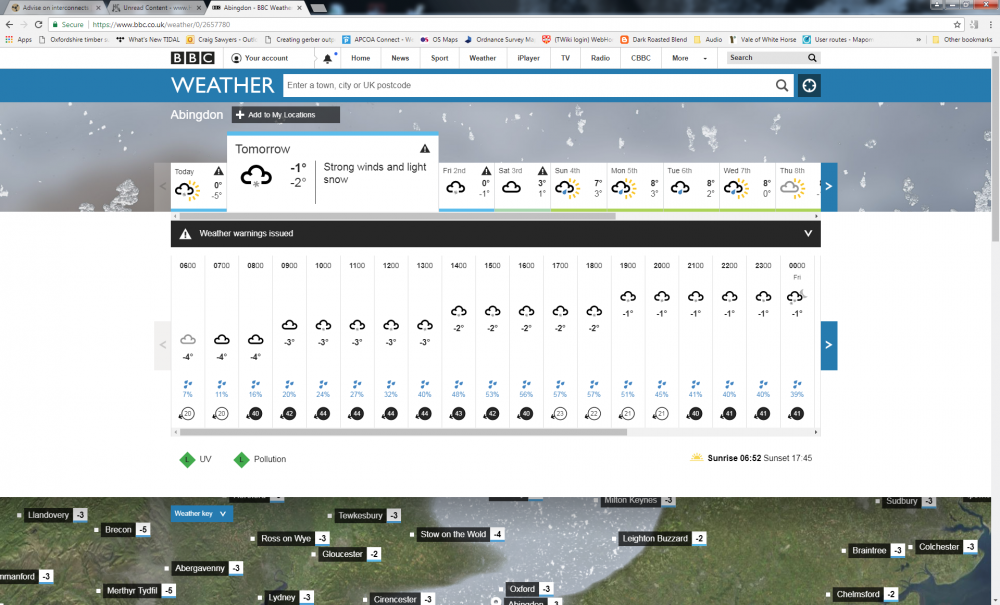Open iPlayer from BBC navigation bar

pyautogui.click(x=528, y=59)
